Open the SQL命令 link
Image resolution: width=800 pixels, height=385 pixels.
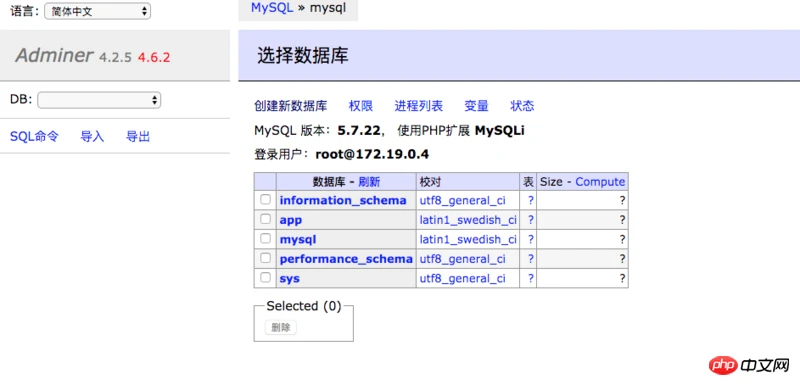(34, 136)
